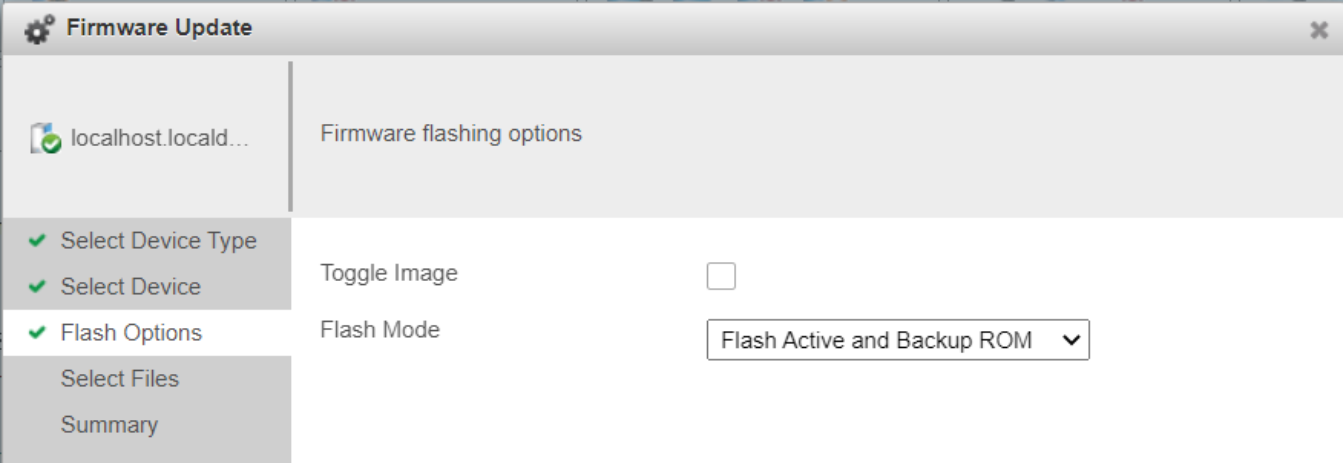Click the localhost device icon with green badge
The height and width of the screenshot is (463, 1343).
tap(46, 138)
